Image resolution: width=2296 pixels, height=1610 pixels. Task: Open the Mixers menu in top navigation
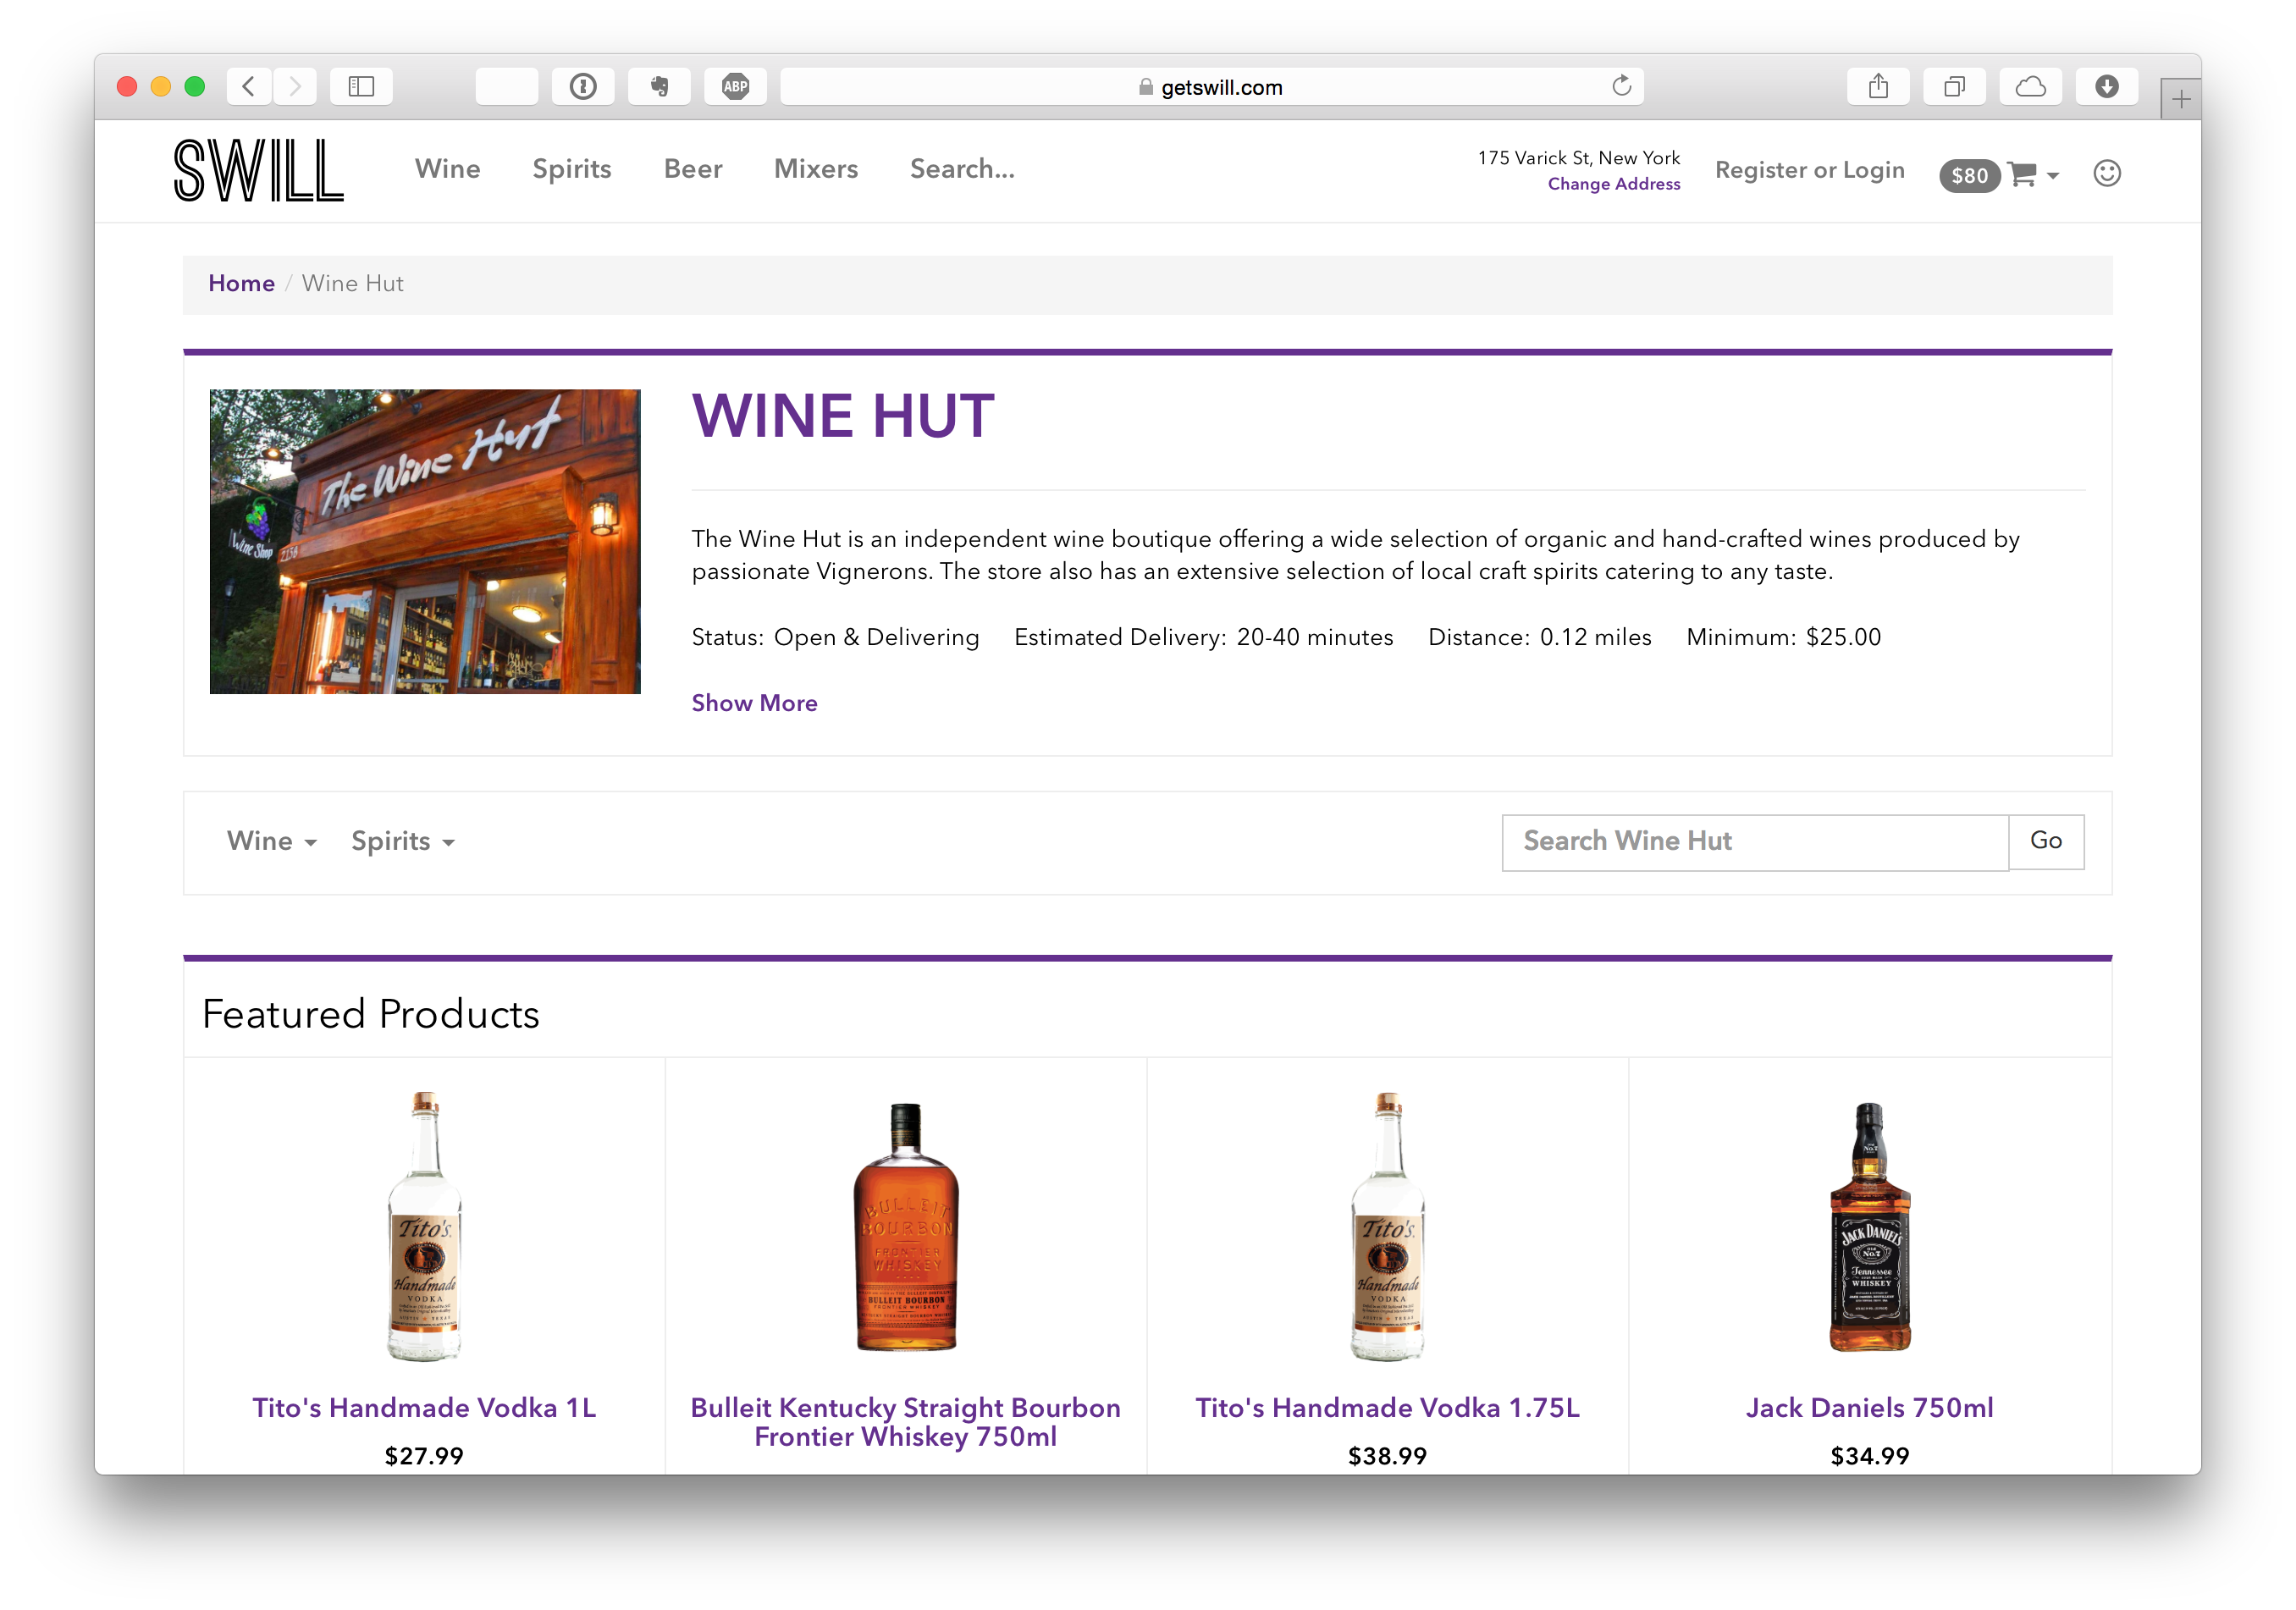[x=815, y=169]
